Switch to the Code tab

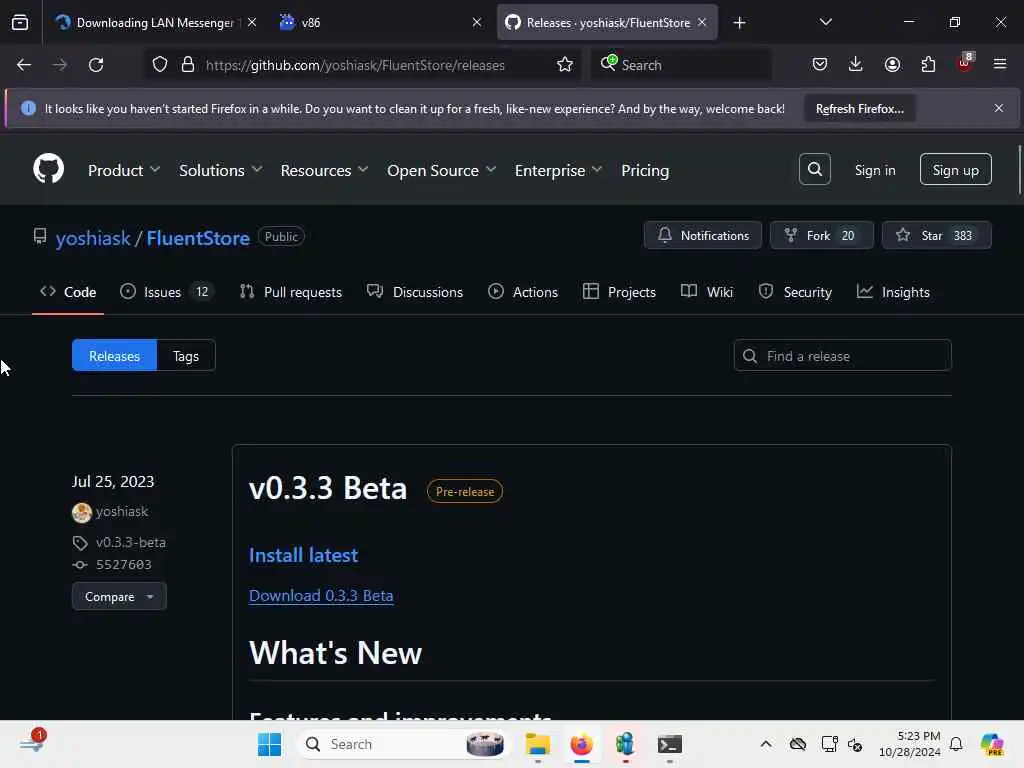[x=68, y=292]
